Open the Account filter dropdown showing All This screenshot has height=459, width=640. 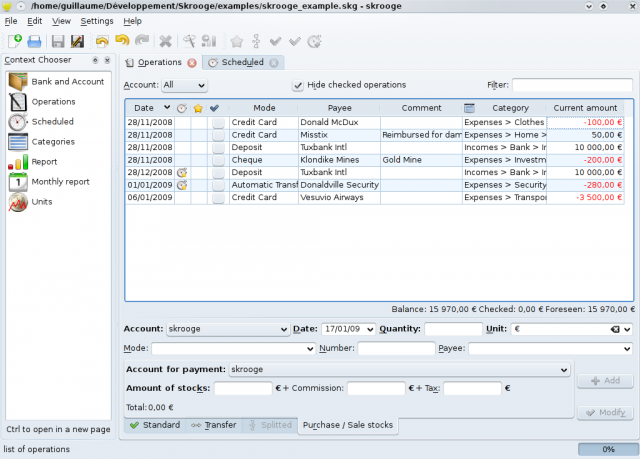coord(183,86)
